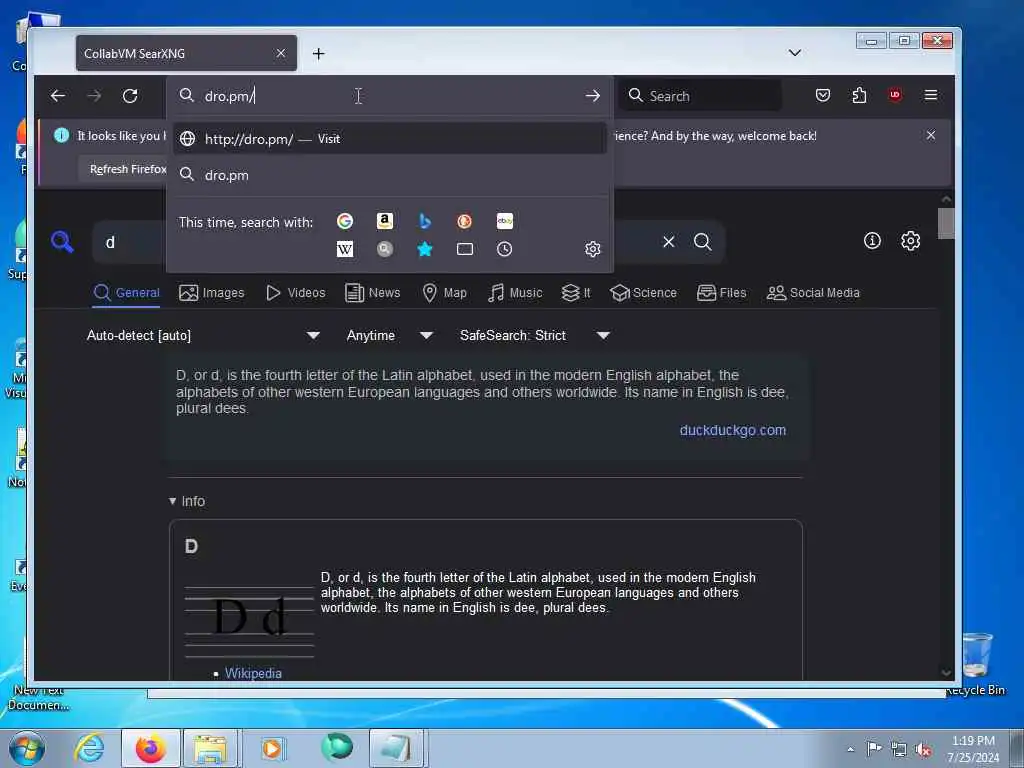Collapse the Info section
1024x768 pixels.
(x=187, y=501)
